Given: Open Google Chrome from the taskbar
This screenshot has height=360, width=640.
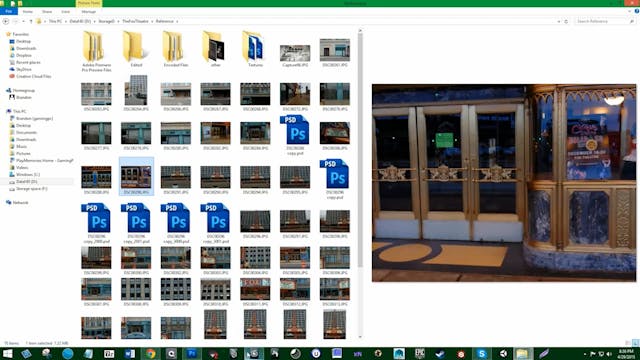Looking at the screenshot, I should [151, 353].
